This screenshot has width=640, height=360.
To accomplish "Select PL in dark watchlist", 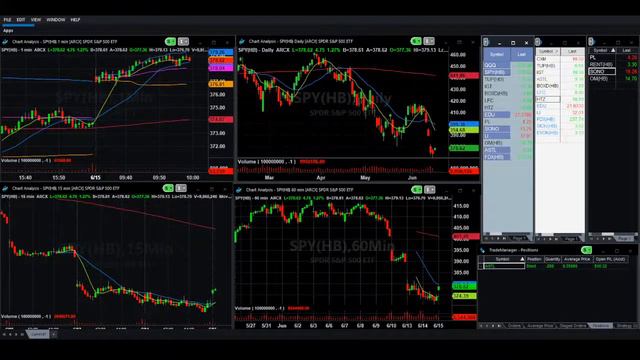I will point(602,58).
